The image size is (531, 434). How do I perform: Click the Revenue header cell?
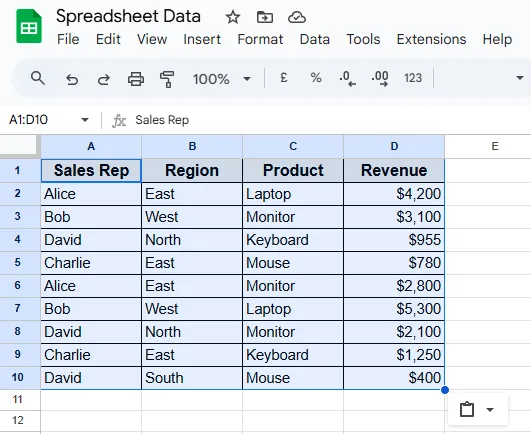[x=394, y=171]
